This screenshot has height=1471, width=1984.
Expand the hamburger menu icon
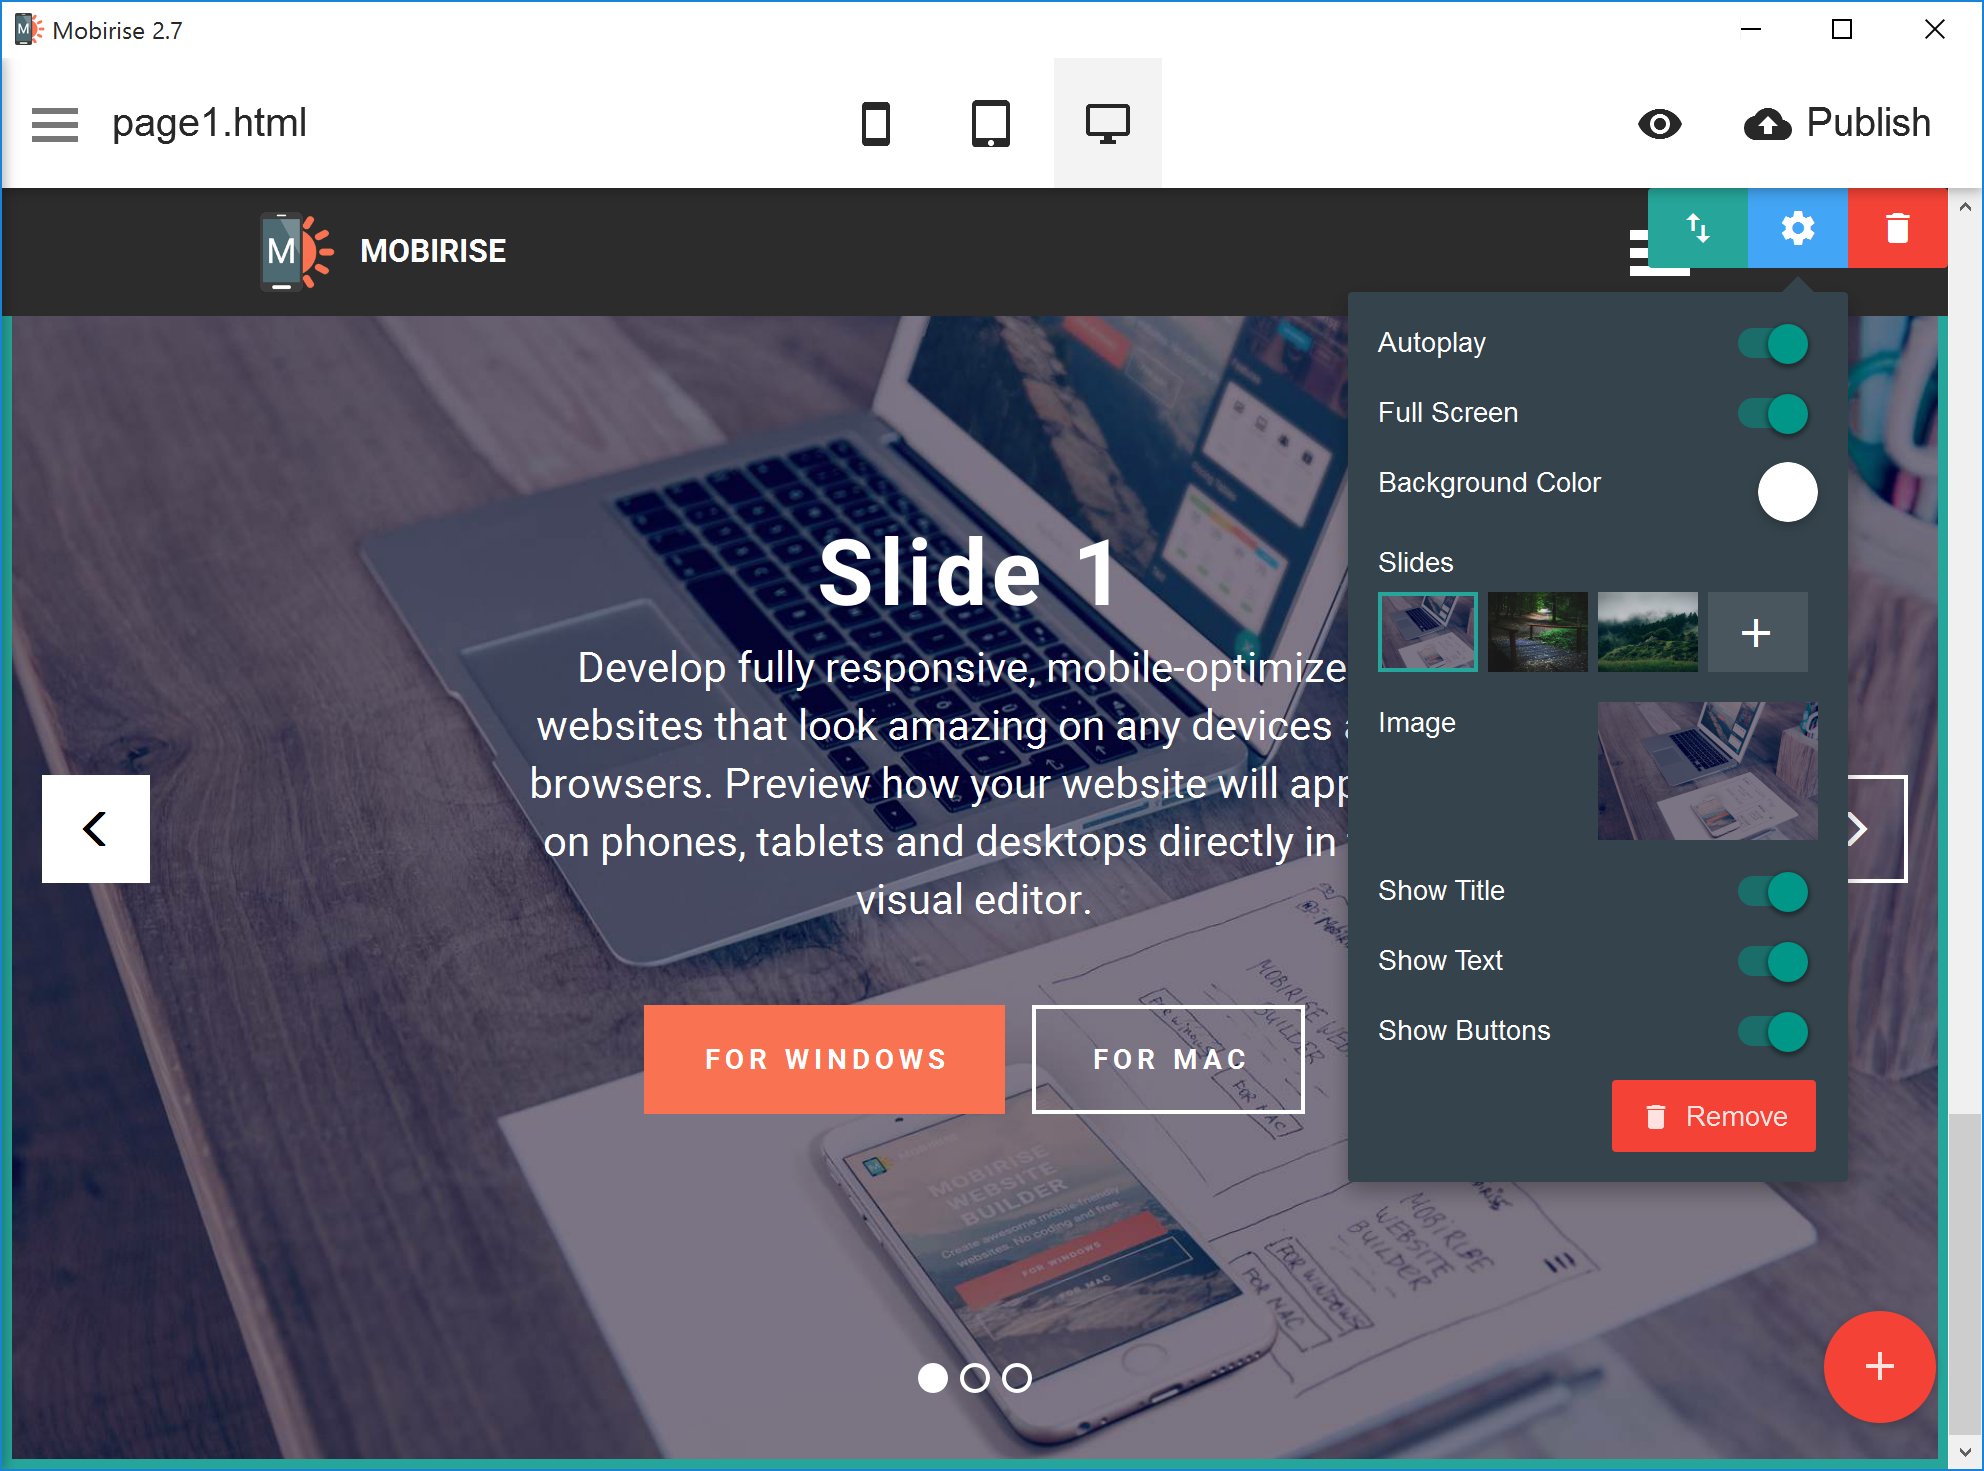pos(56,124)
